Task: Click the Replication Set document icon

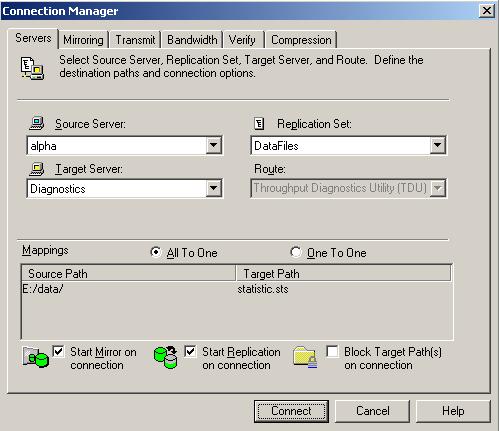Action: [x=259, y=124]
